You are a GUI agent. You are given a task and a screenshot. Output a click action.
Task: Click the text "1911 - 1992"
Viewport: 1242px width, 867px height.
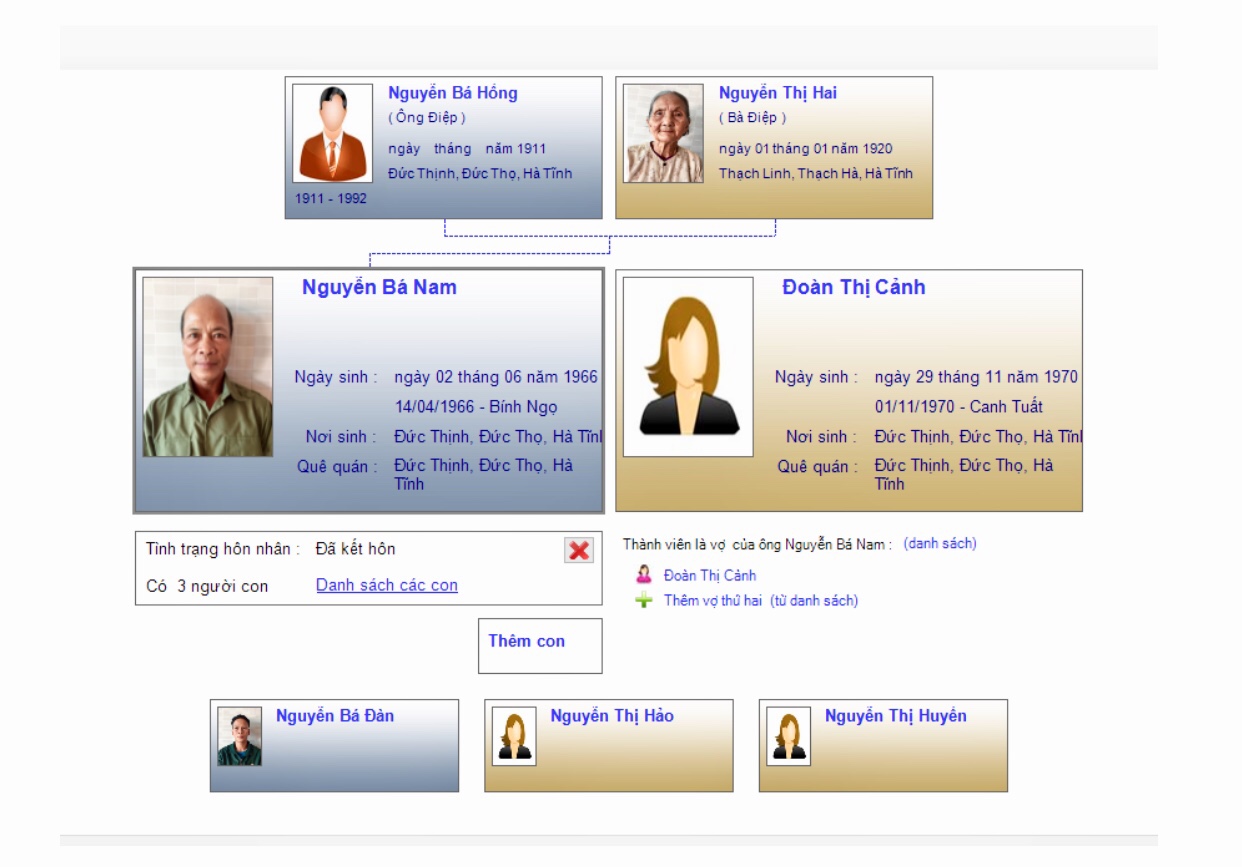point(331,198)
